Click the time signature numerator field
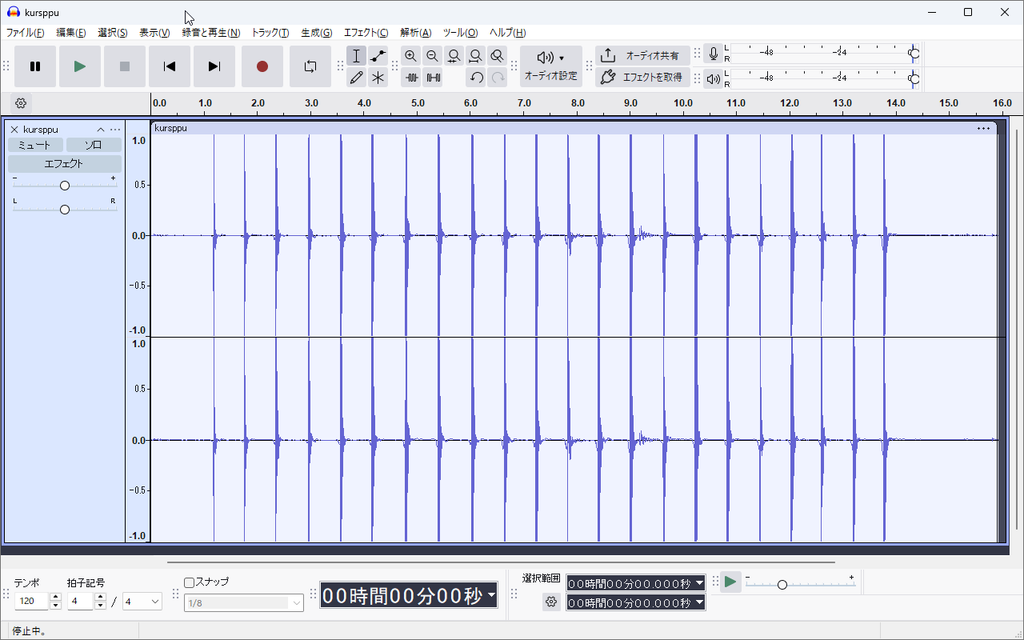The width and height of the screenshot is (1024, 640). (80, 601)
